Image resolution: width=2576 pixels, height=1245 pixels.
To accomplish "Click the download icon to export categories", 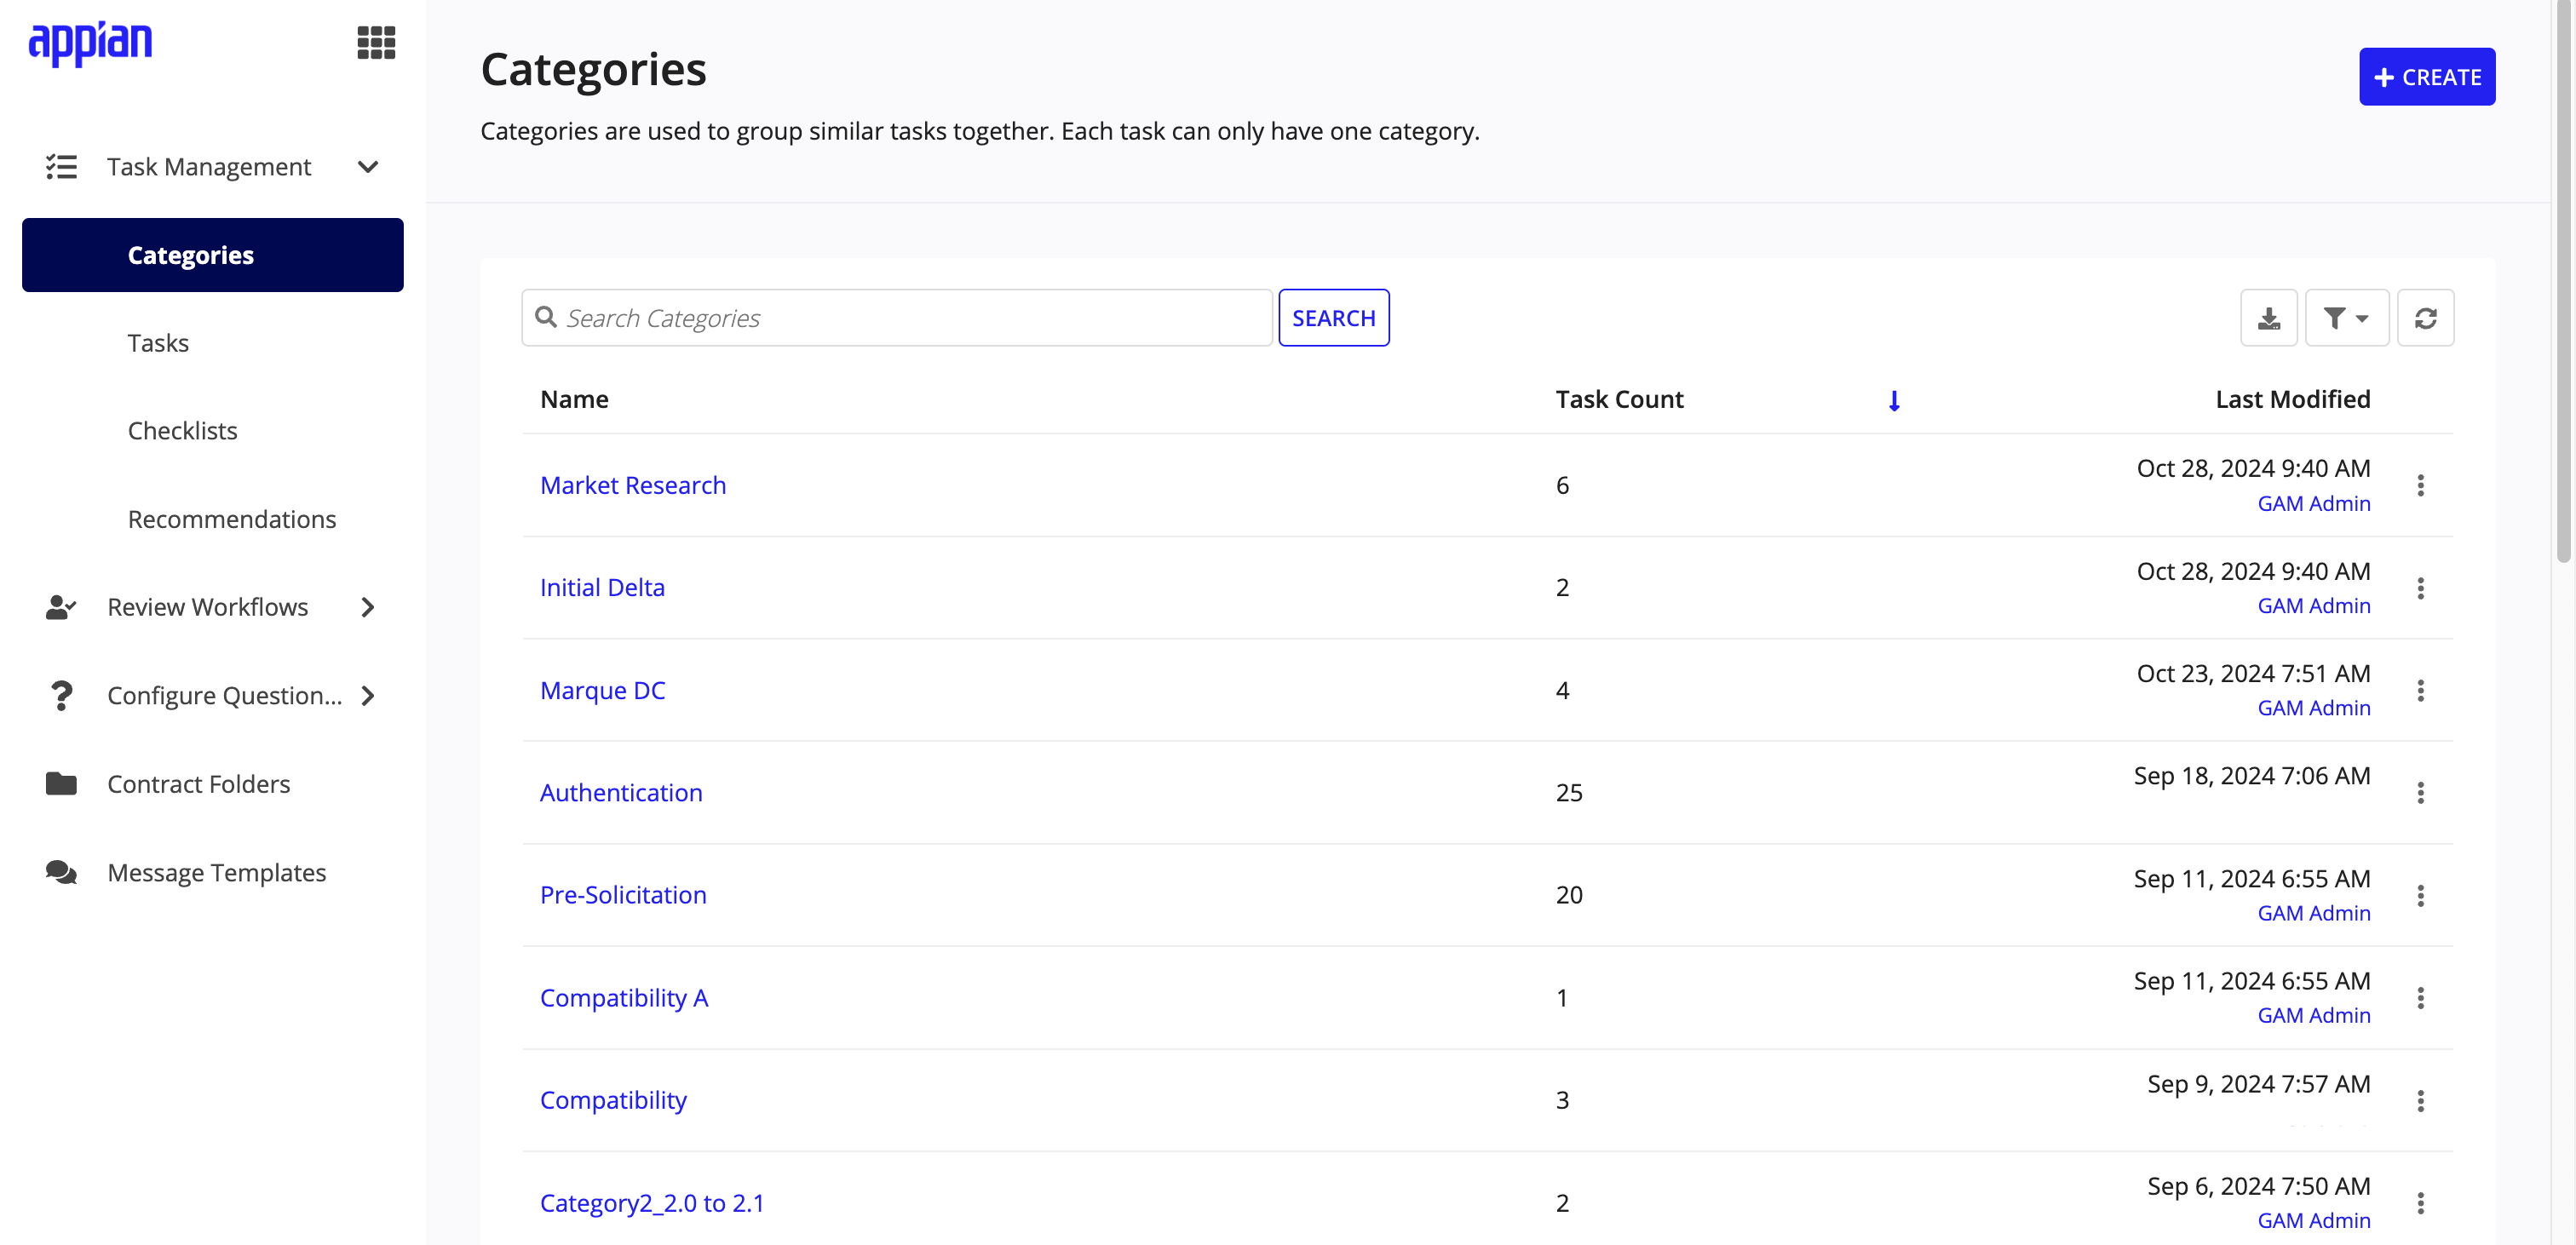I will (x=2268, y=317).
